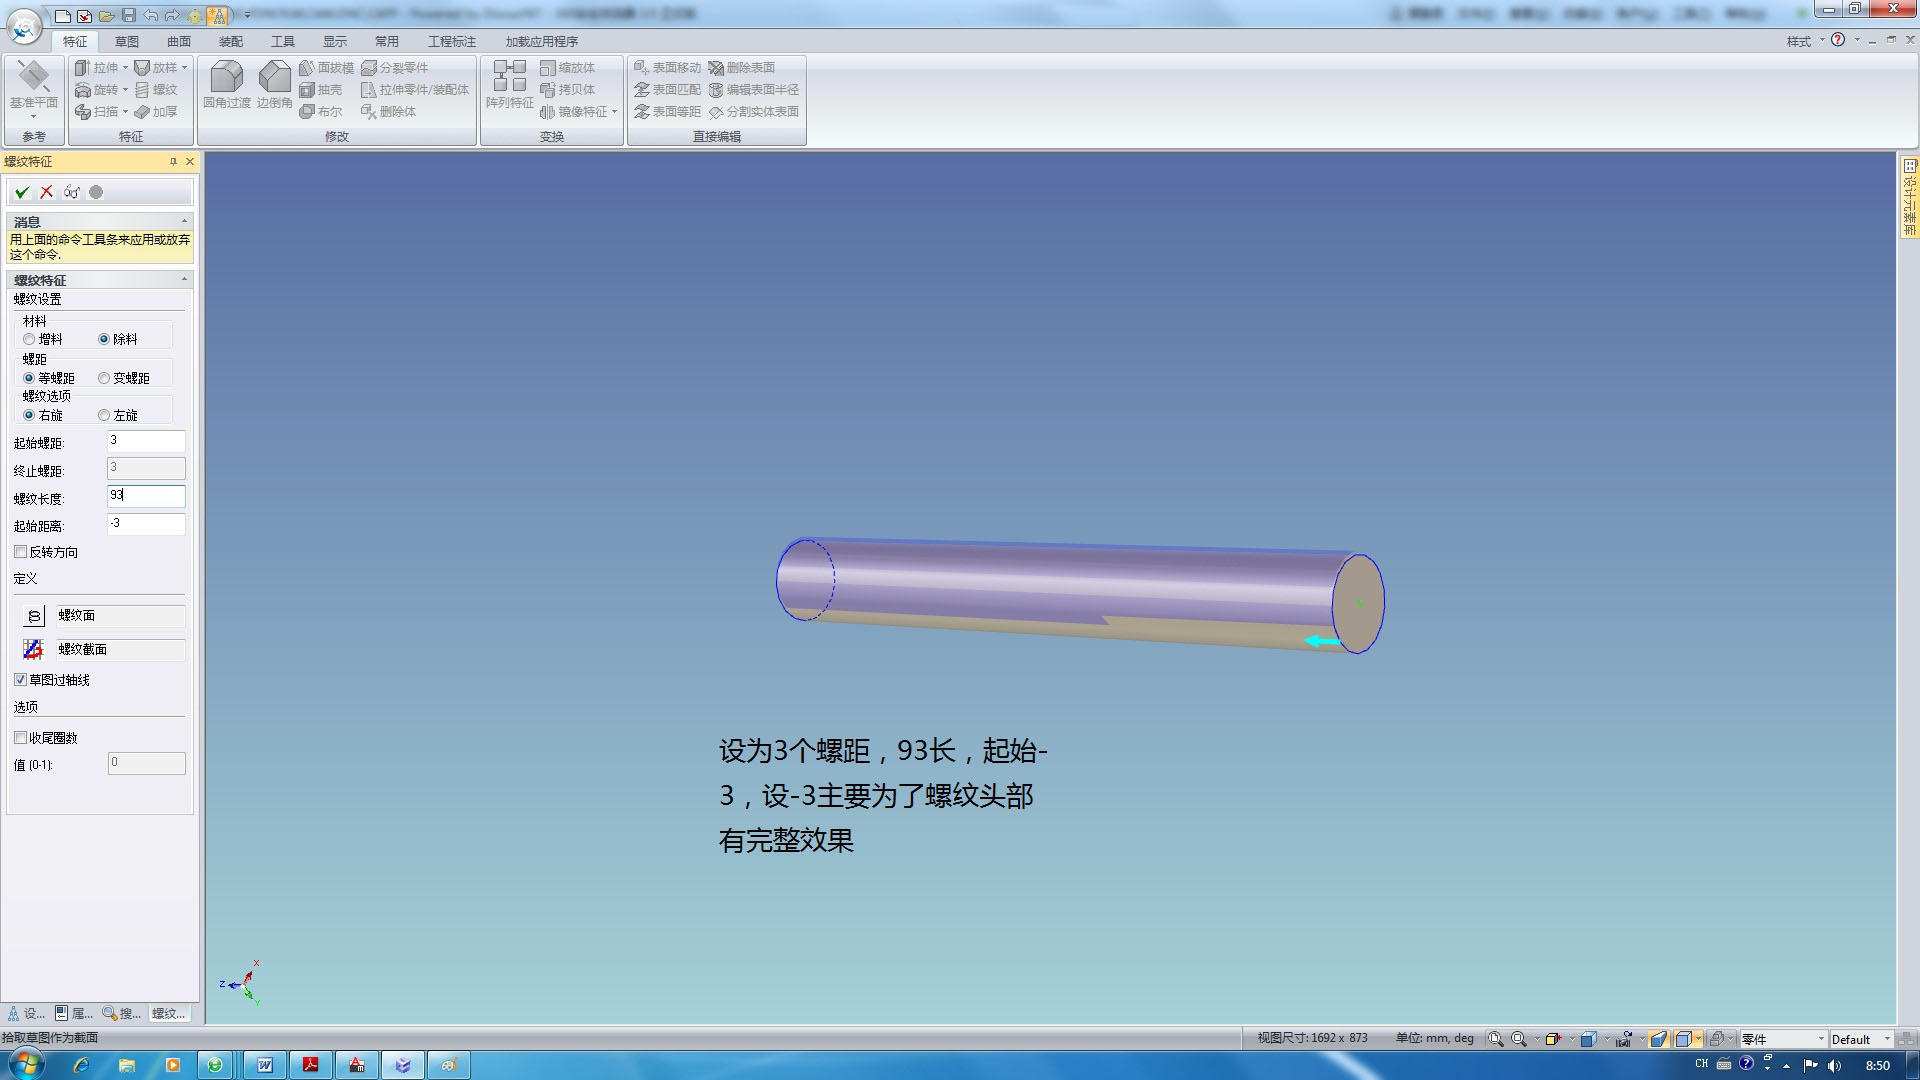The height and width of the screenshot is (1080, 1920).
Task: Expand the 拉伸 extrude dropdown arrow
Action: pyautogui.click(x=125, y=68)
